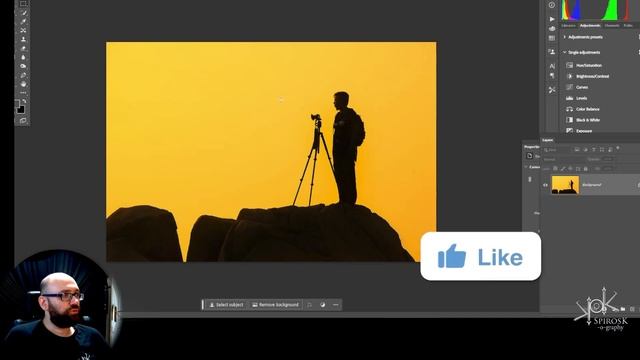Toggle lock position icon
Image resolution: width=640 pixels, height=360 pixels.
coord(570,169)
